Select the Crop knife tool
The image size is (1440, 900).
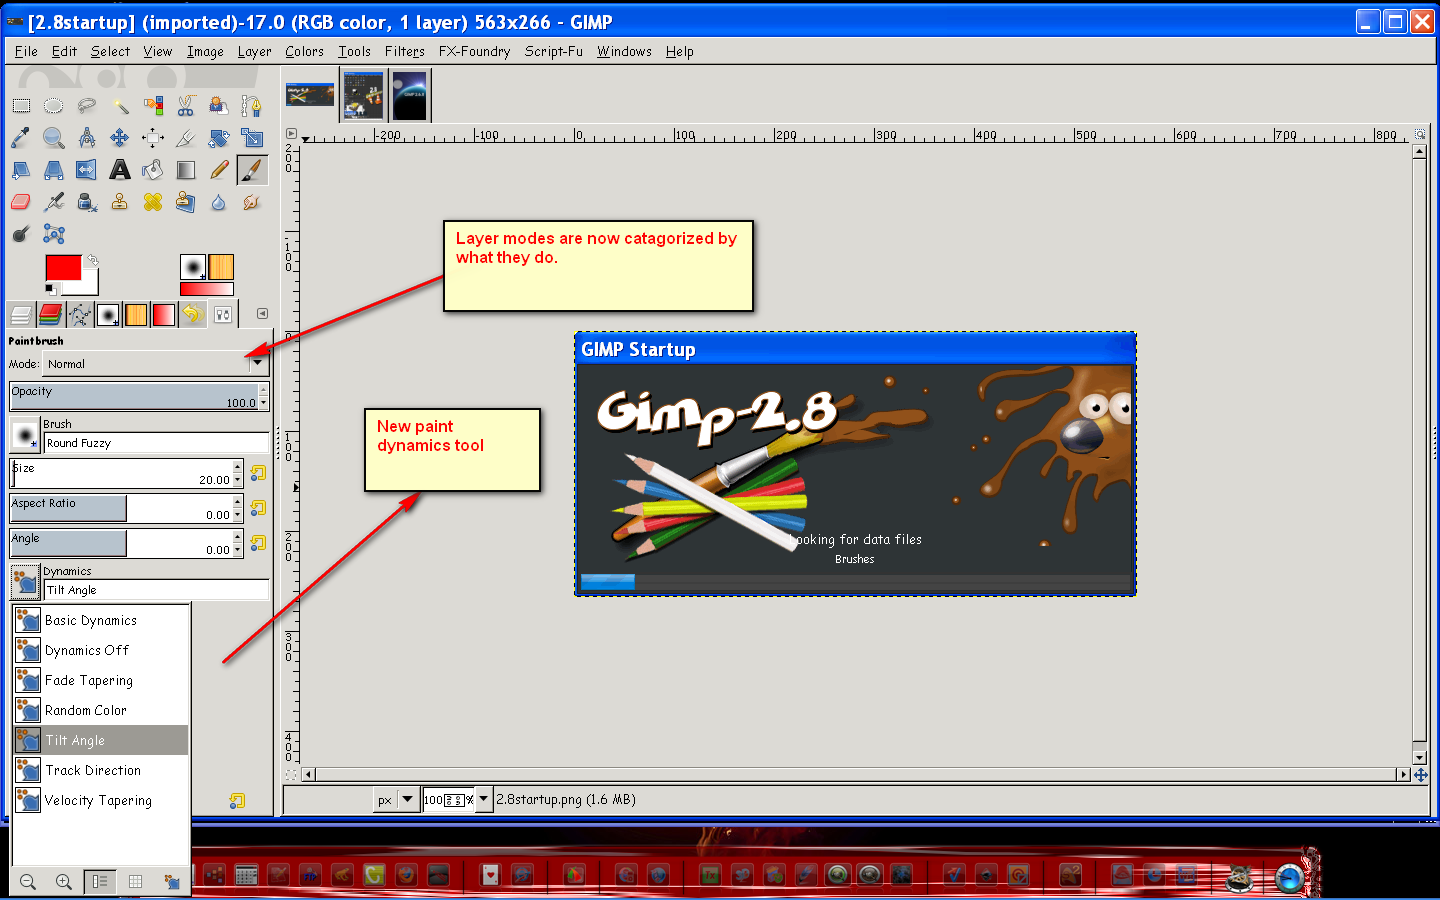click(186, 137)
